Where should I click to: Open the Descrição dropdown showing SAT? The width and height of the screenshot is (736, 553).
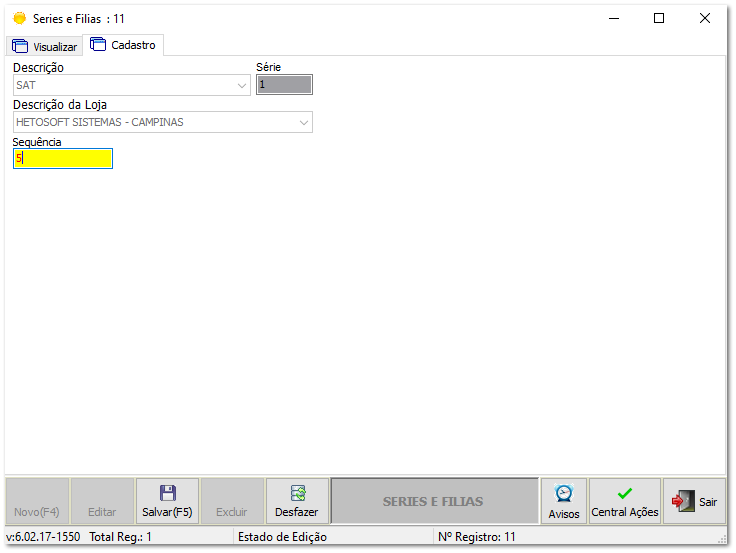pos(131,85)
